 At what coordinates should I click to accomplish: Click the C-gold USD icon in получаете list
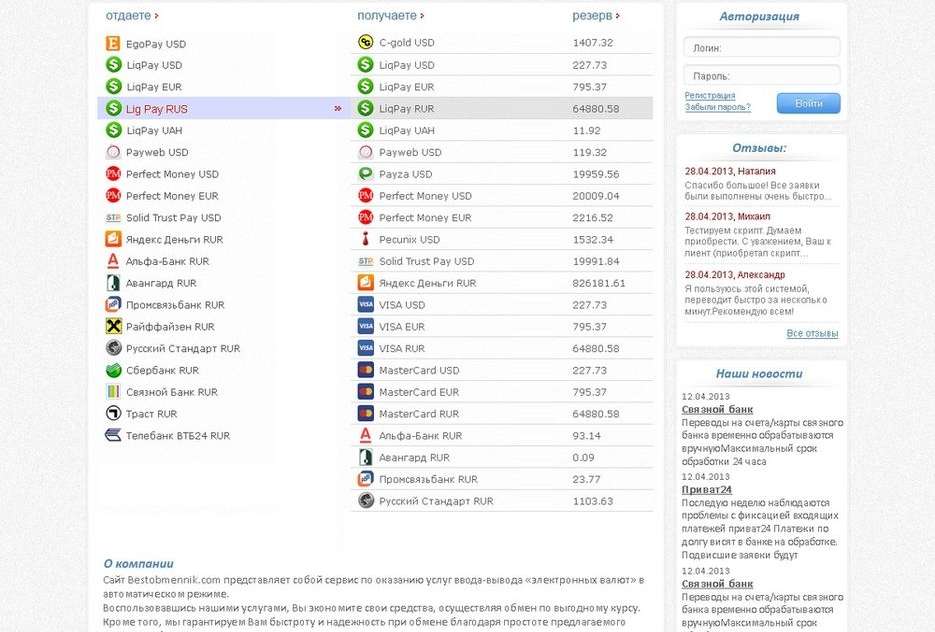point(366,42)
